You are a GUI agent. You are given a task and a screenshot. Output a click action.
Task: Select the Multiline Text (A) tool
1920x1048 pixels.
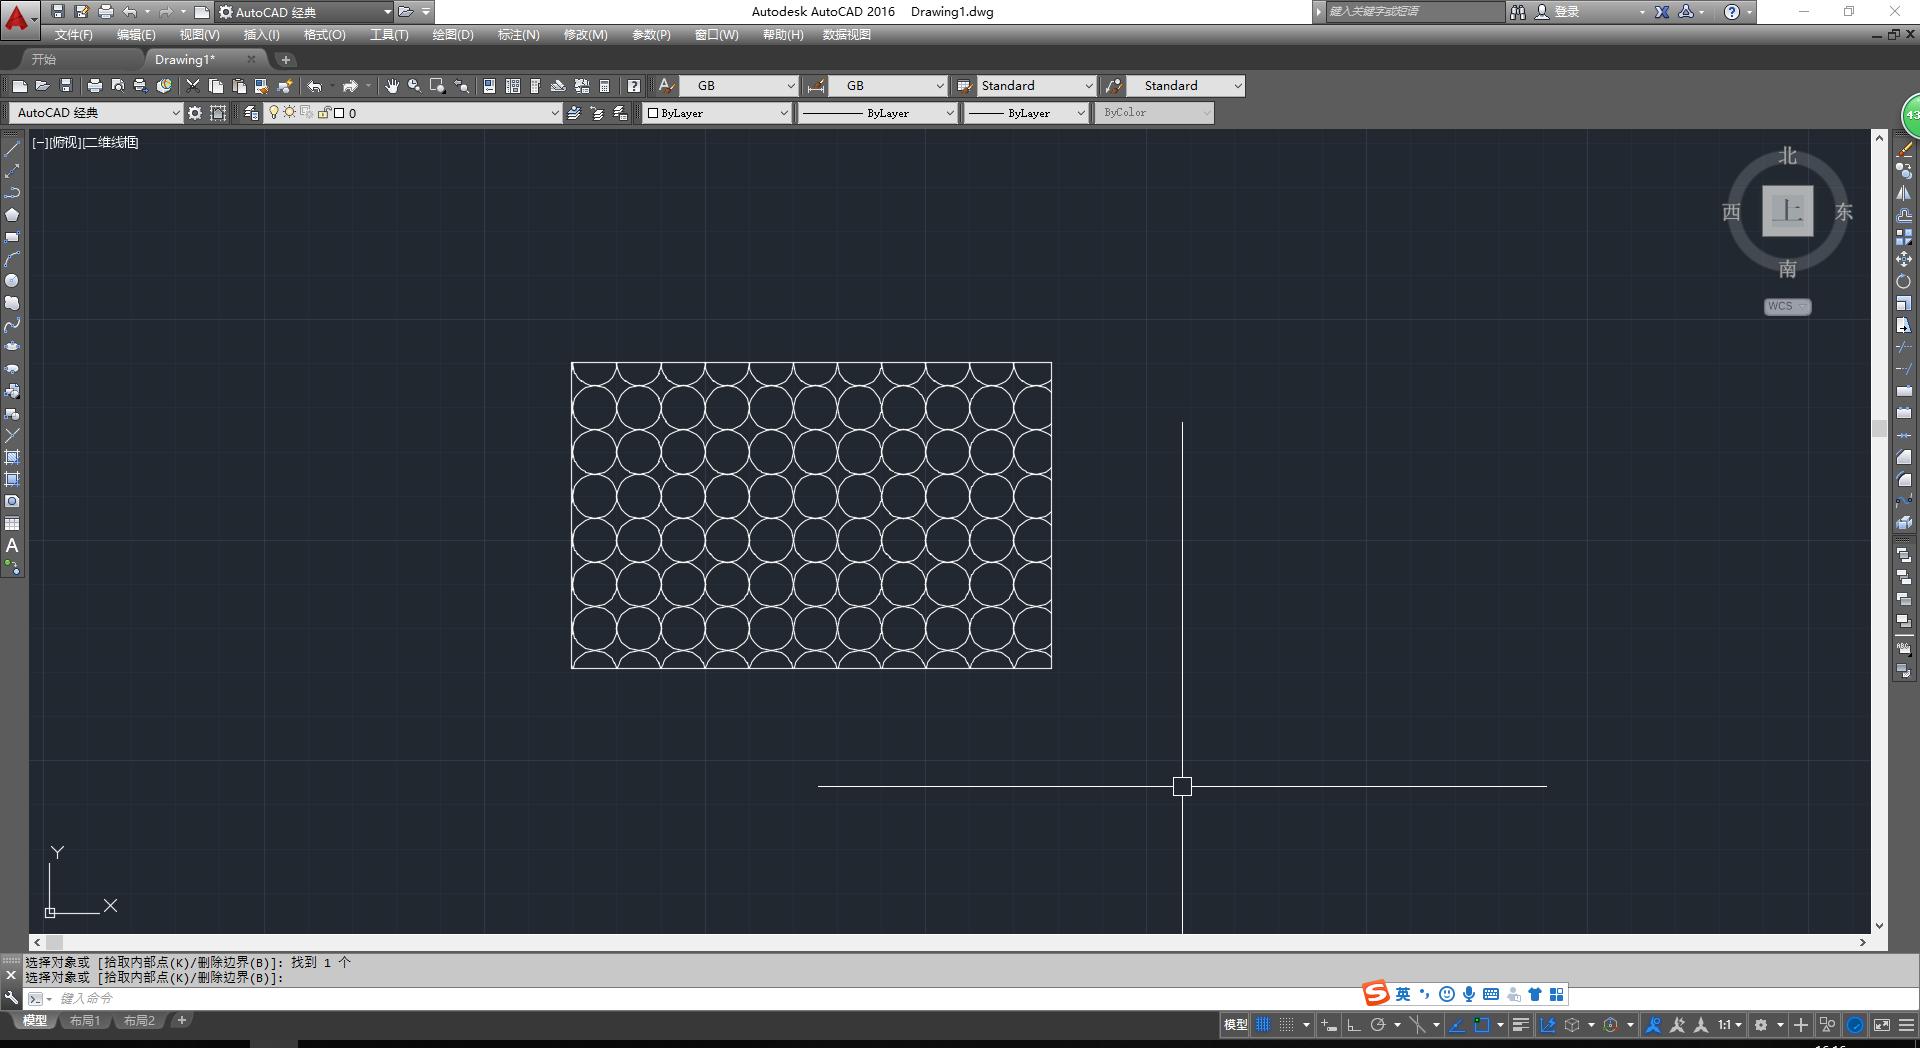tap(12, 546)
